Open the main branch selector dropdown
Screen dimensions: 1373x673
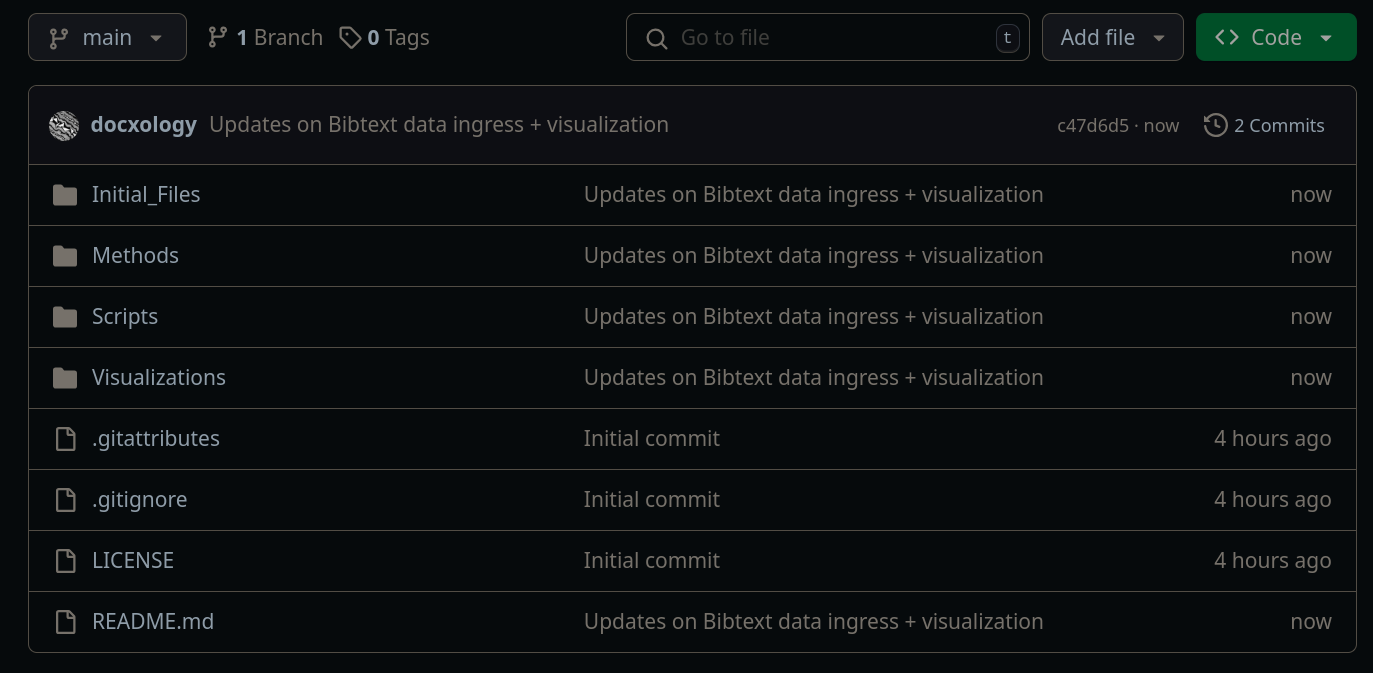[x=107, y=38]
